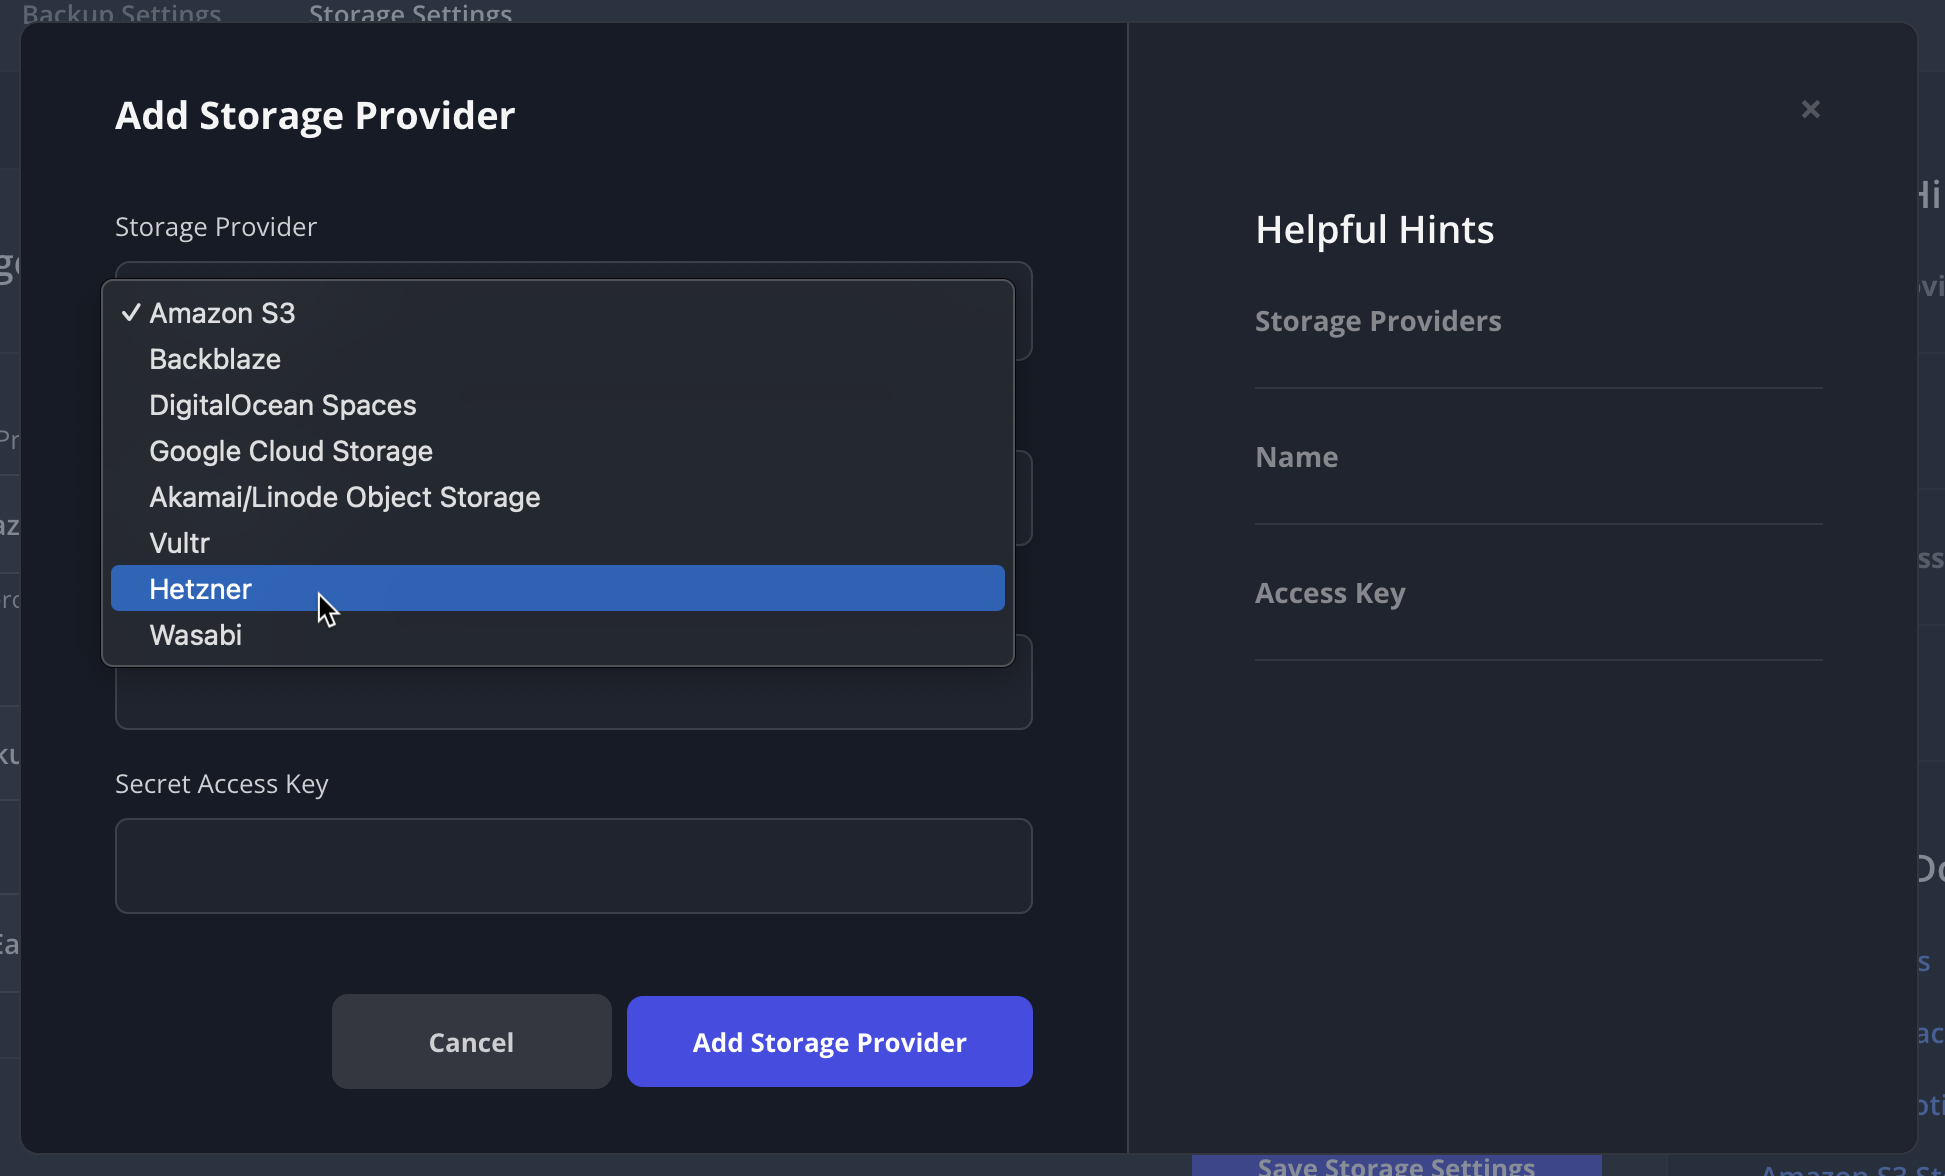The image size is (1945, 1176).
Task: Switch to the Backup Settings tab
Action: [x=120, y=14]
